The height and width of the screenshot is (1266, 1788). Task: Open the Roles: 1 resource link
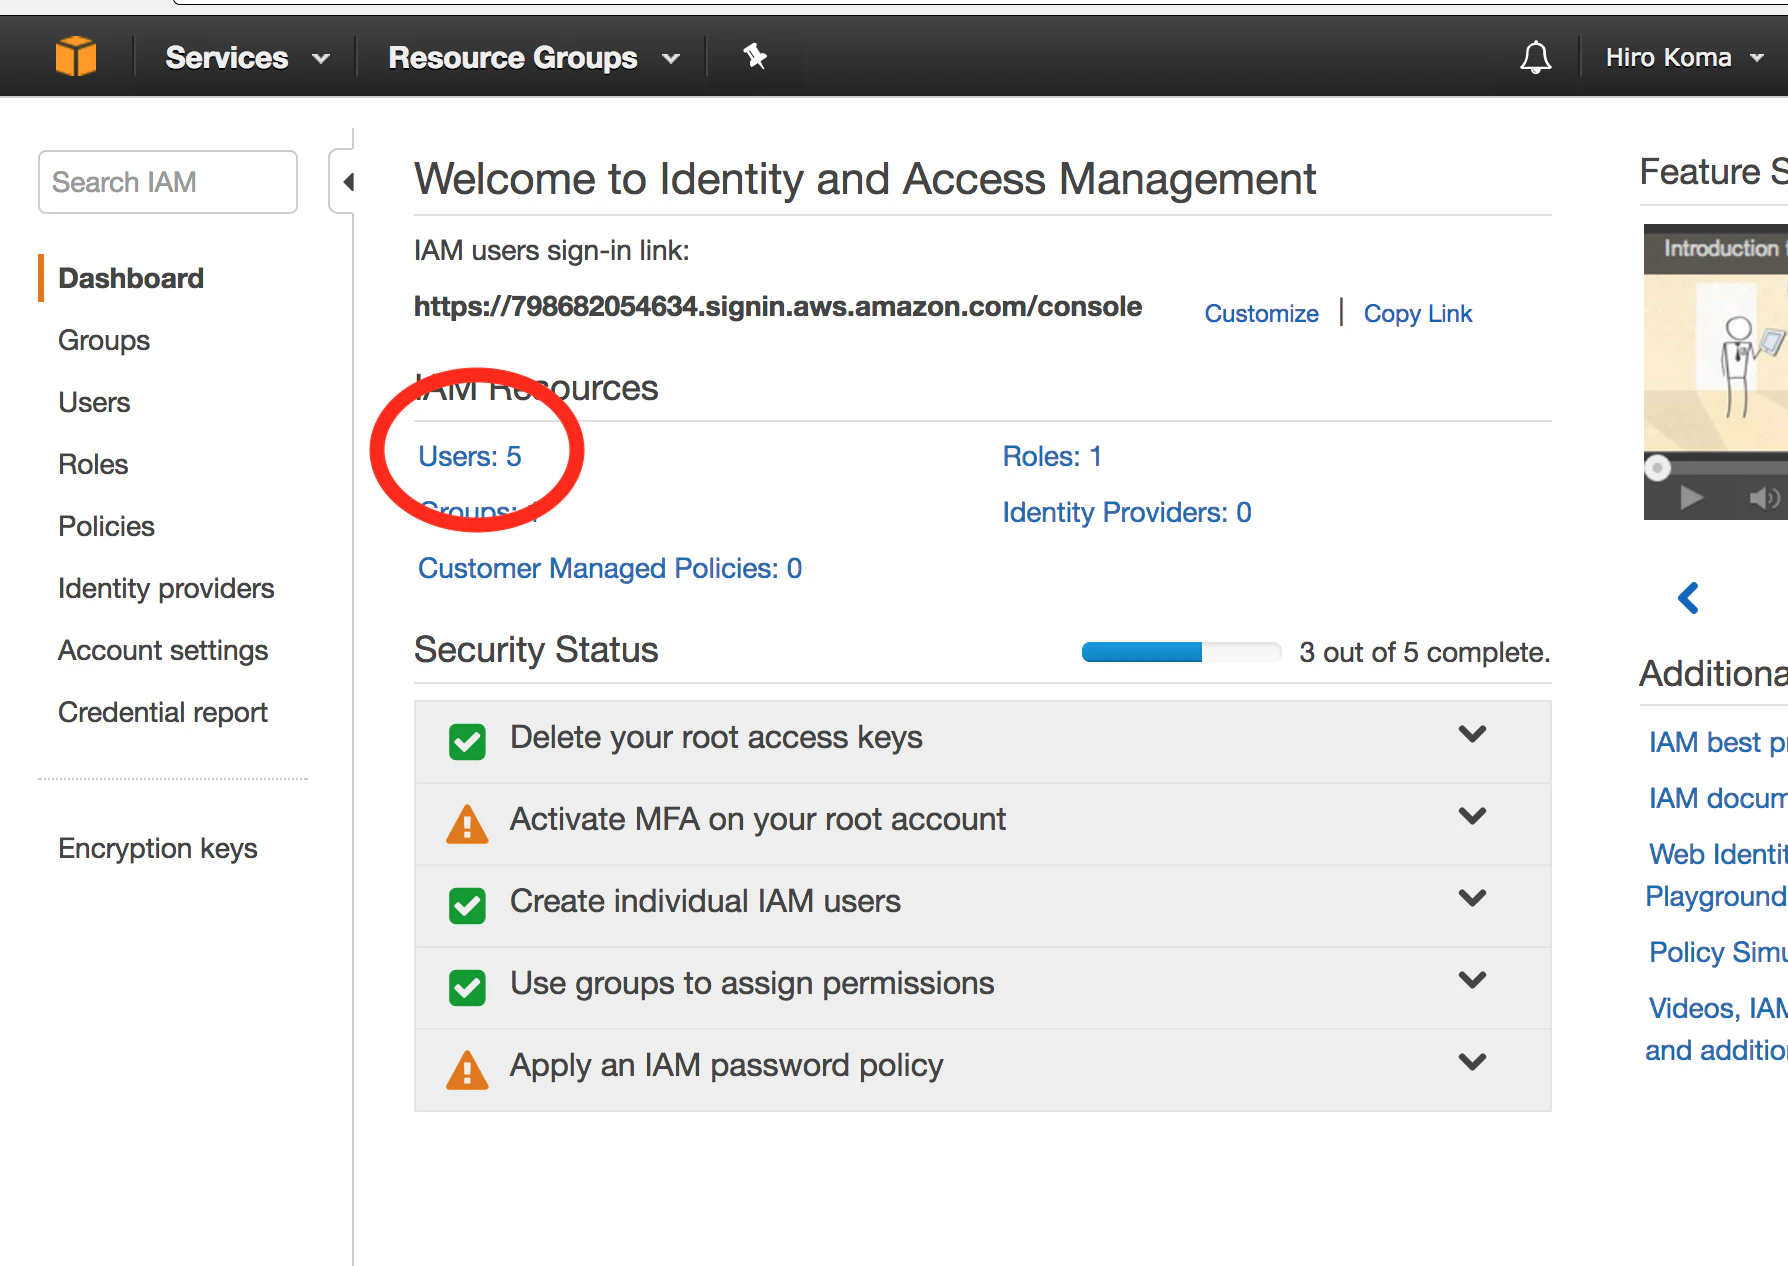(x=1052, y=456)
